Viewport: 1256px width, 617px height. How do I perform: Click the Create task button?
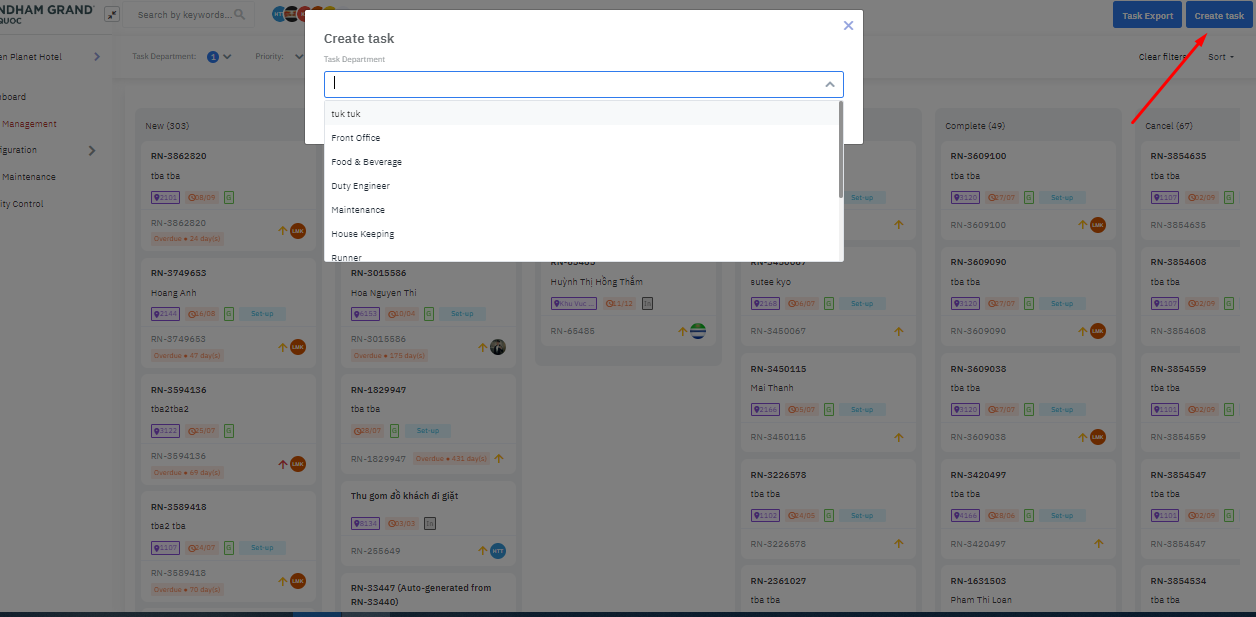click(1219, 15)
